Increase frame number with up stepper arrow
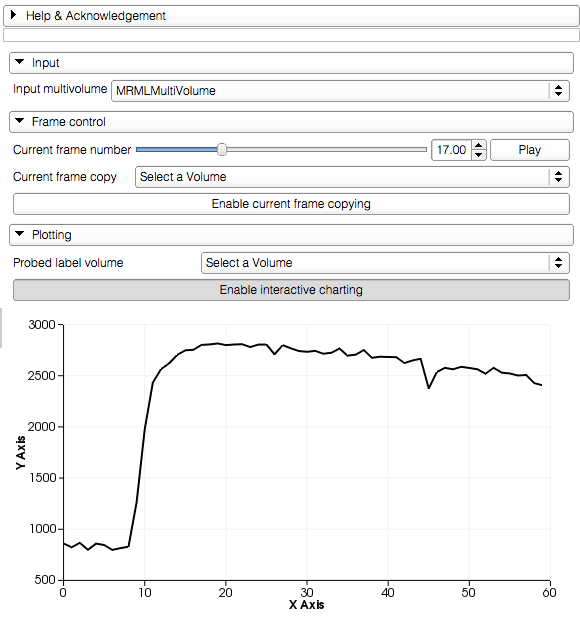 [479, 145]
